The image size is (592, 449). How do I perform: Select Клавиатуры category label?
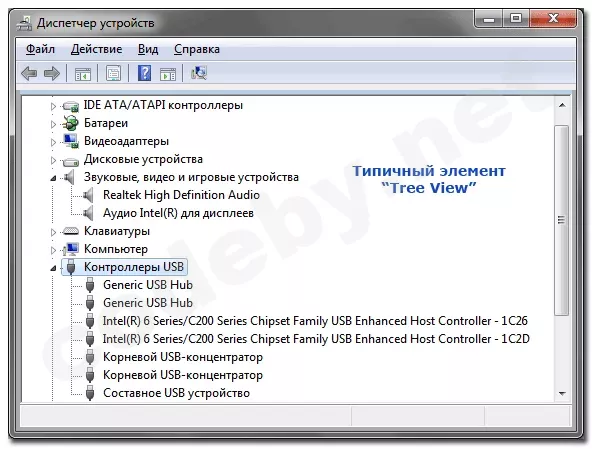pyautogui.click(x=117, y=231)
